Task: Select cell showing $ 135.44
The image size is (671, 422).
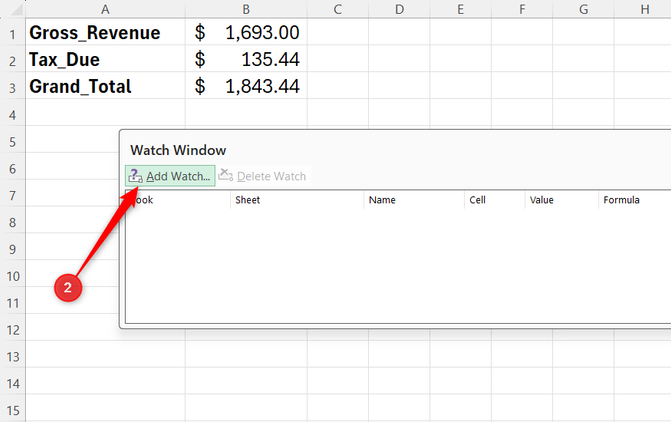Action: (246, 59)
